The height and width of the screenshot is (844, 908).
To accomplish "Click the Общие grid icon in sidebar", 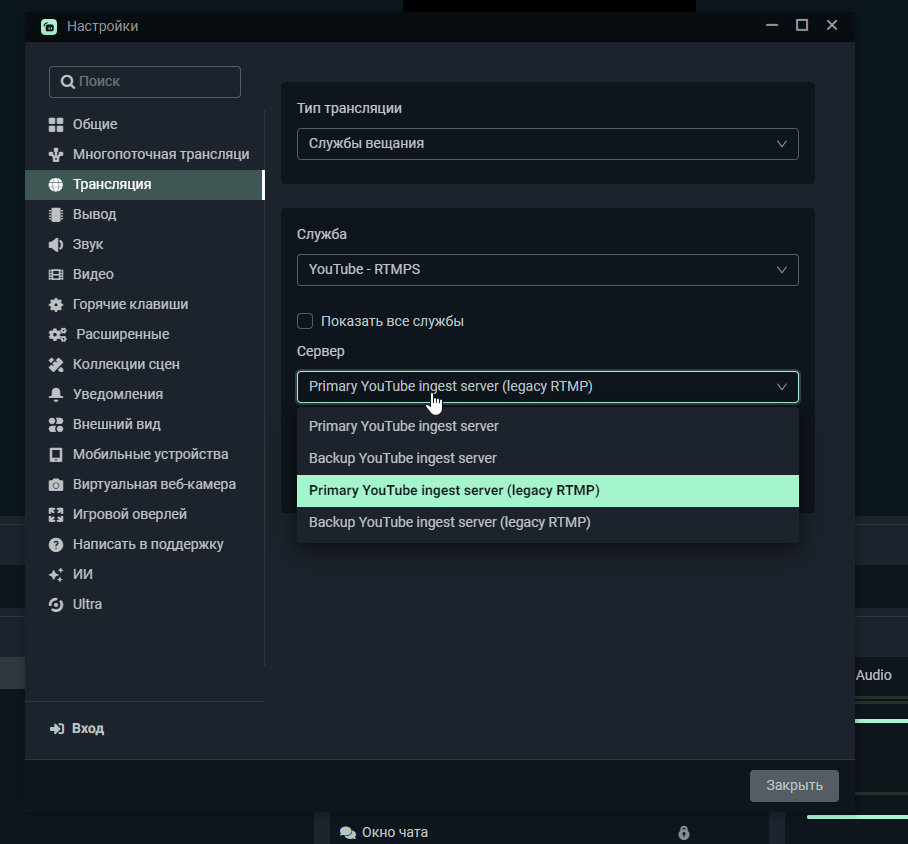I will pos(56,125).
